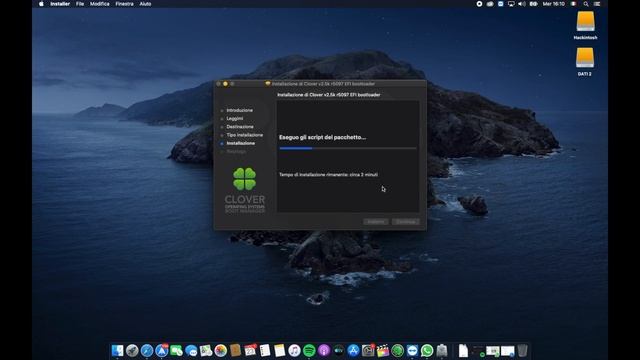The image size is (640, 360).
Task: Open Apple menu
Action: tap(41, 4)
